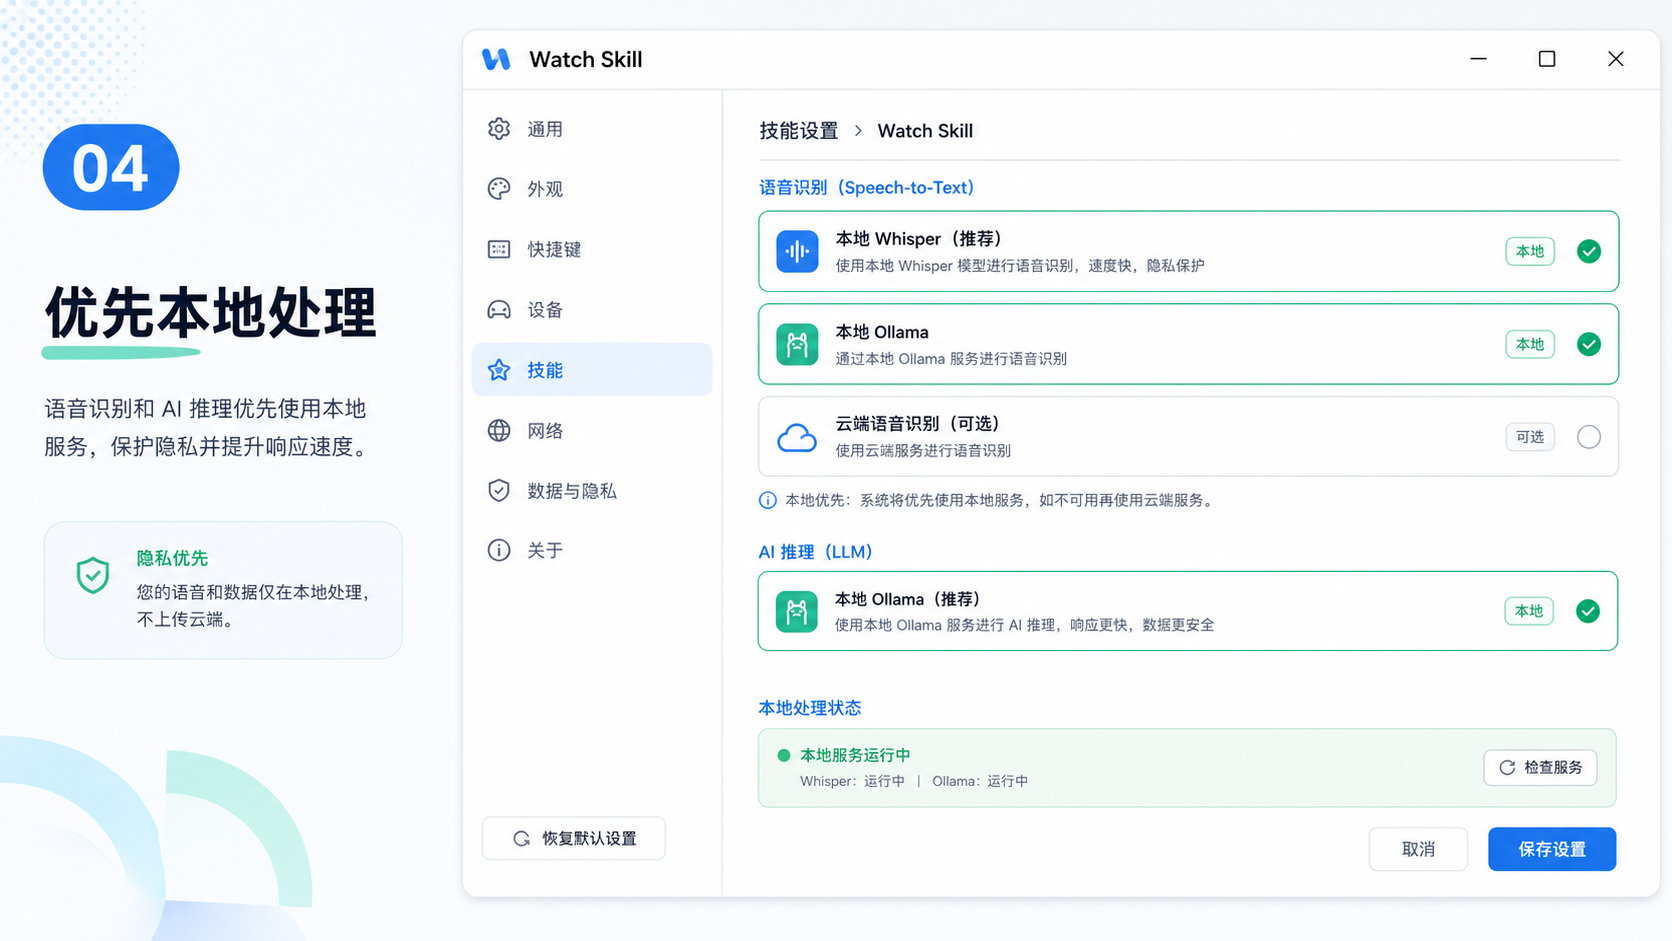
Task: Click the info icon beside 关于
Action: [499, 550]
